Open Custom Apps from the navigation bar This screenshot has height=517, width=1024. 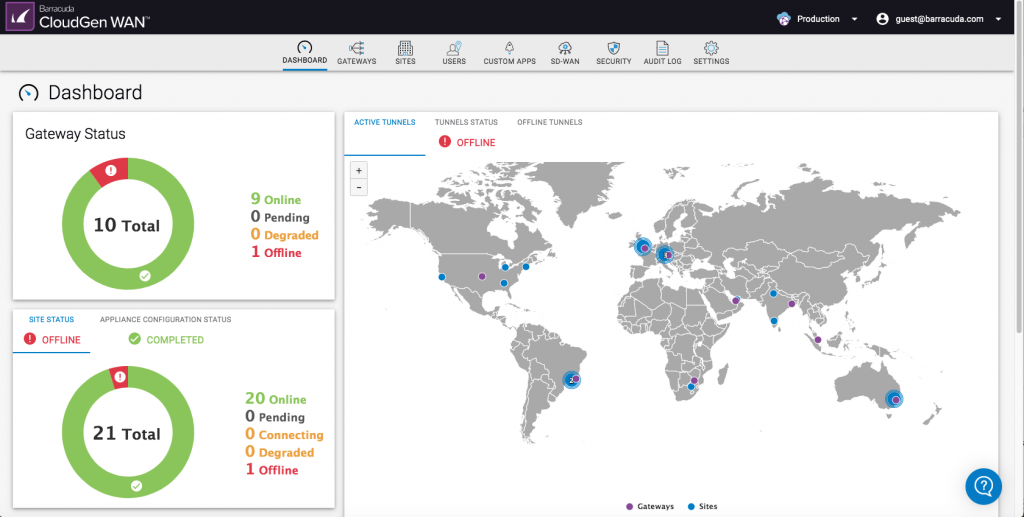pyautogui.click(x=509, y=48)
